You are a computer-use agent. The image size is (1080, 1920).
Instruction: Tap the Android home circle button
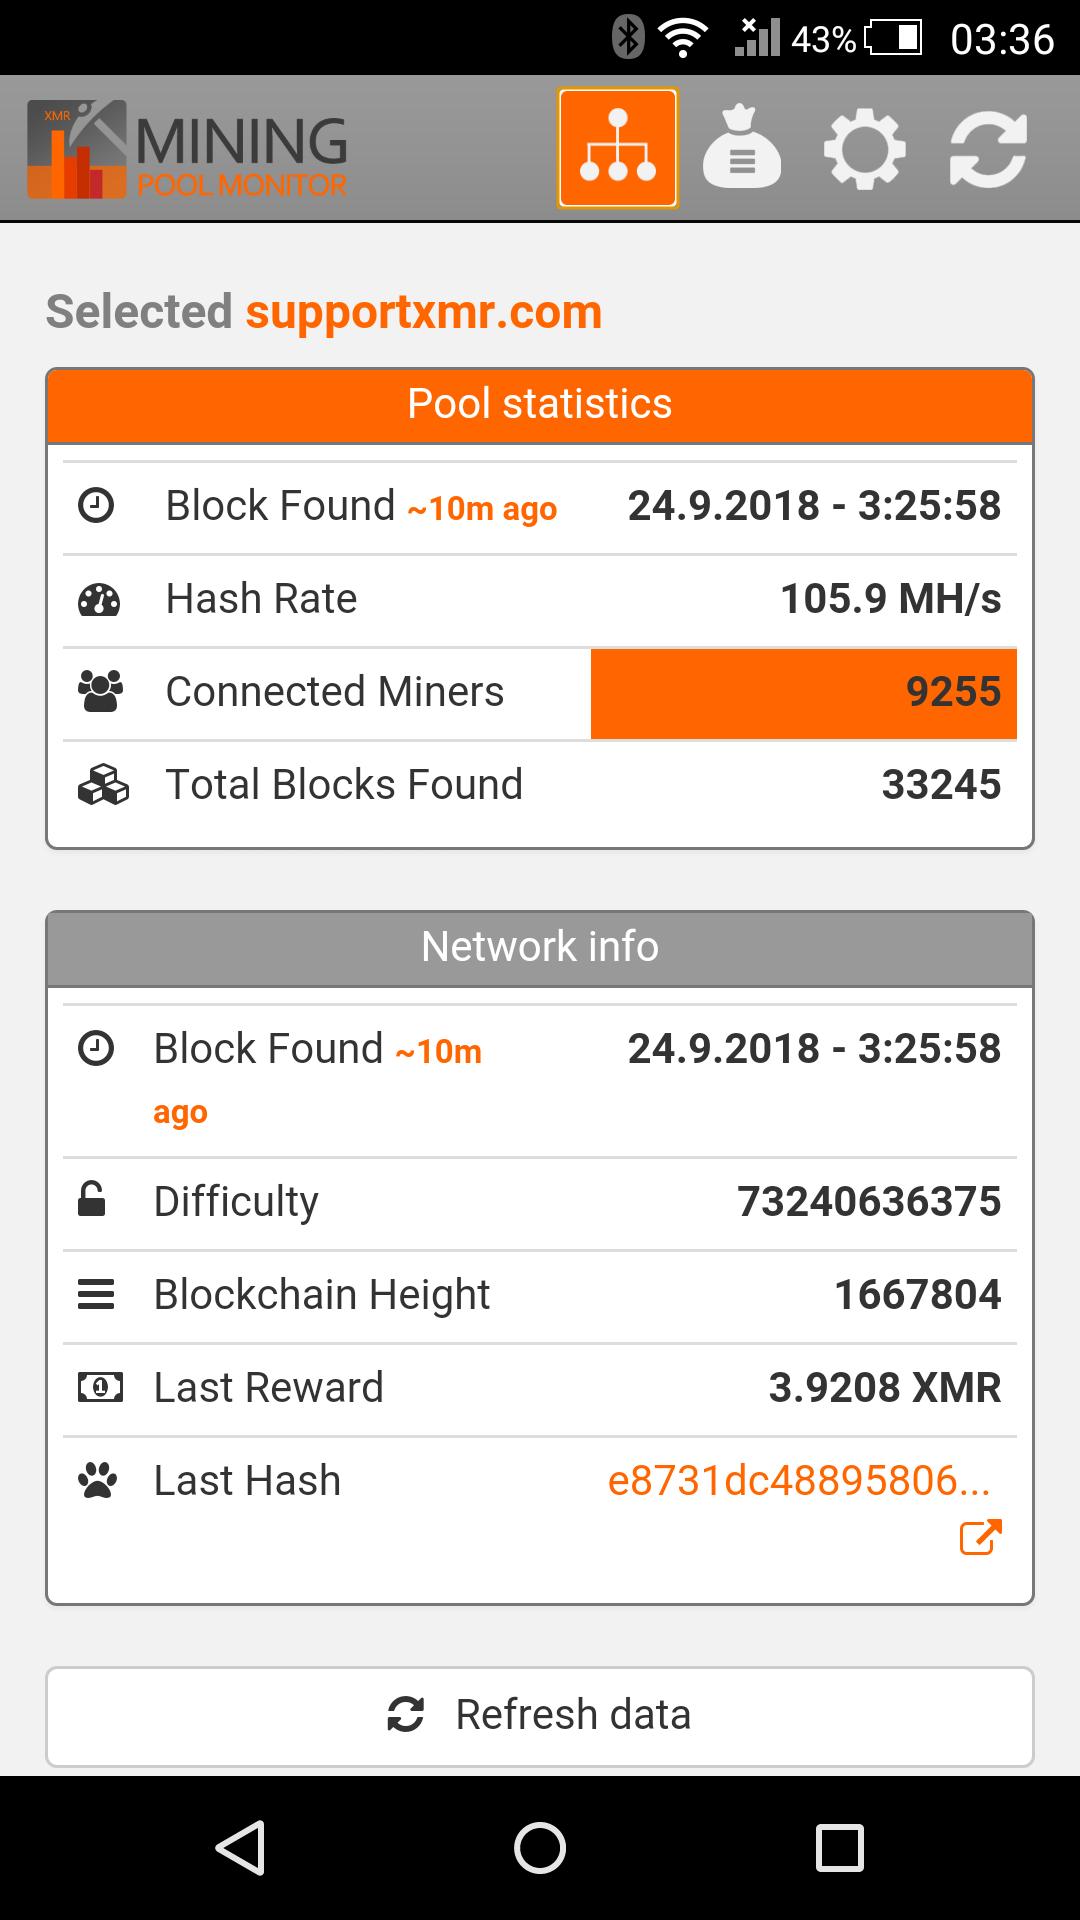pos(540,1847)
